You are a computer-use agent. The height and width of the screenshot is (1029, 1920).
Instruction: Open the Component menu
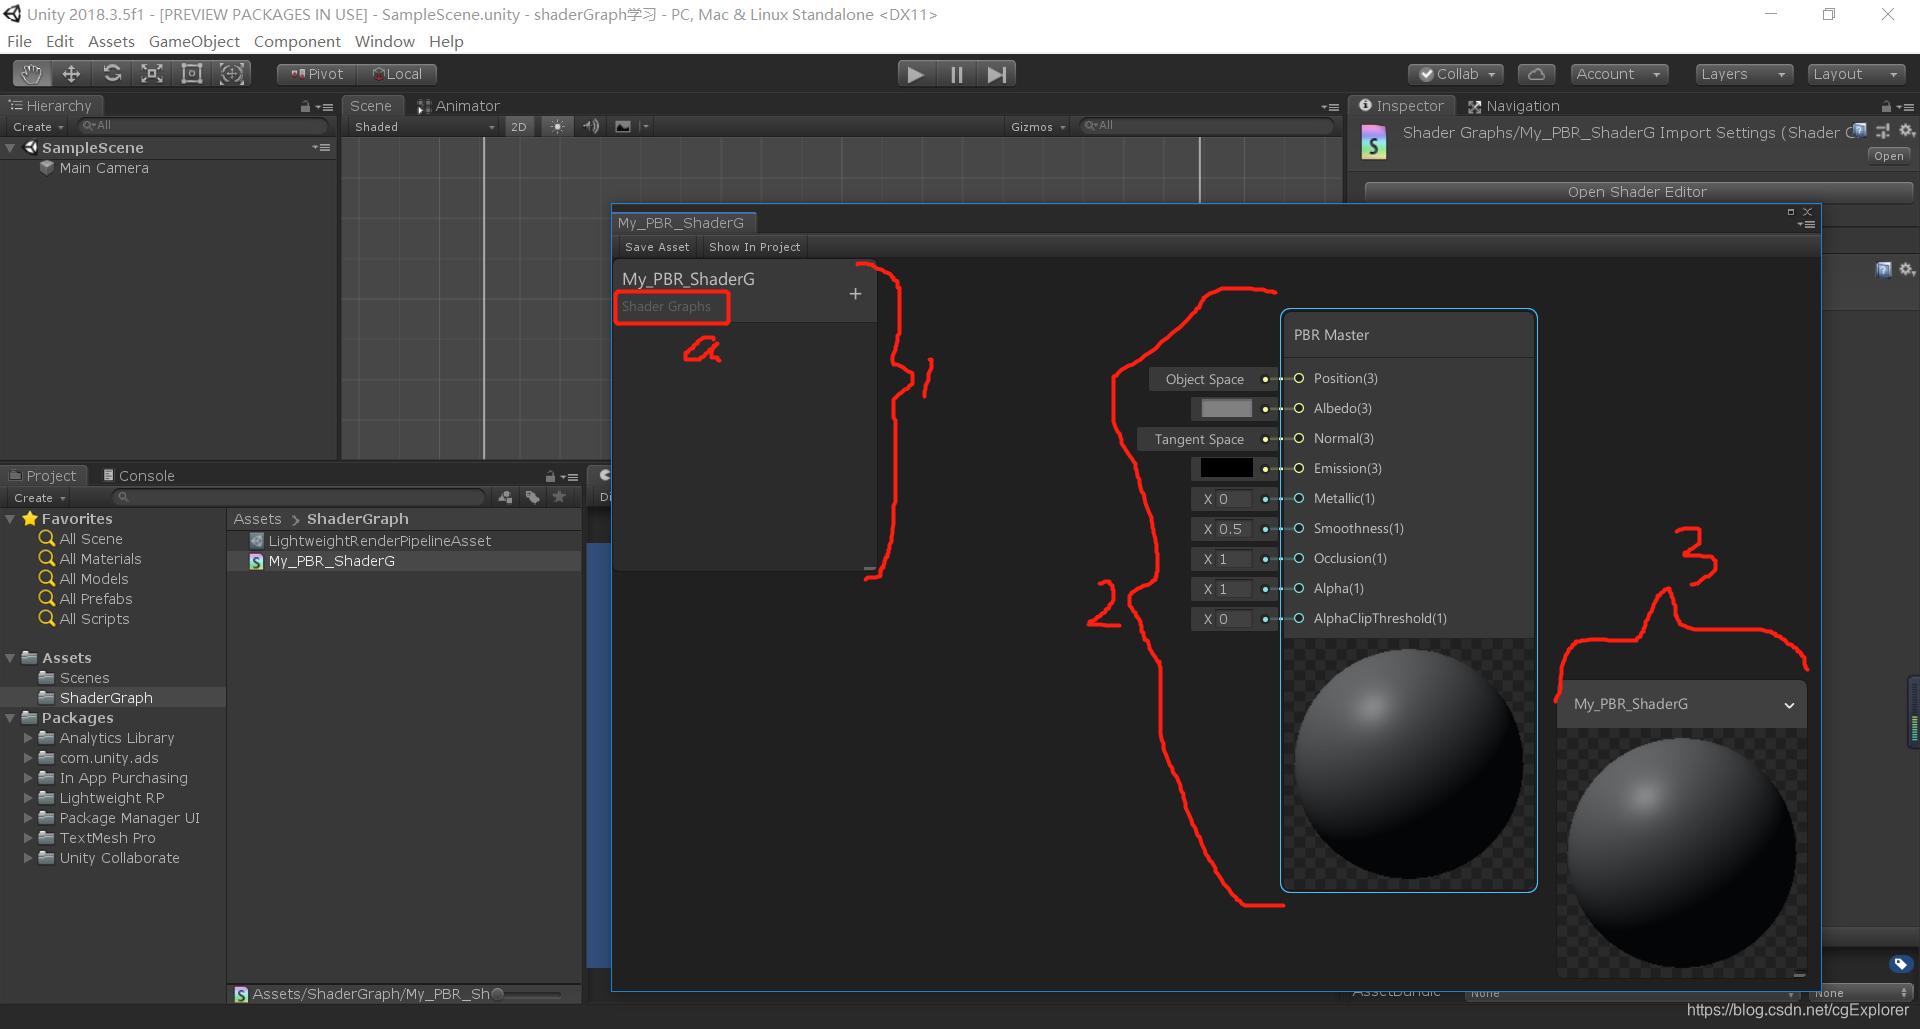click(x=297, y=41)
